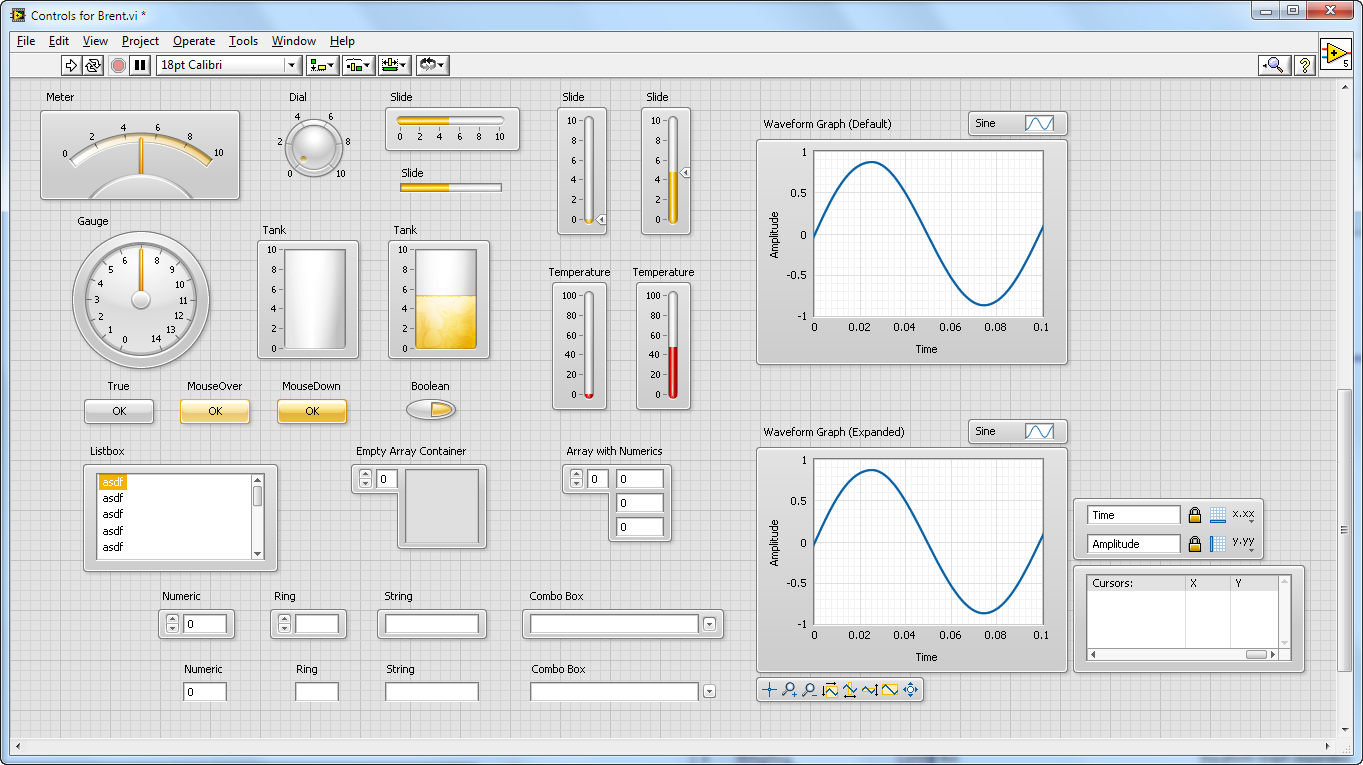This screenshot has height=765, width=1363.
Task: Select the graph palette zoom-in tool
Action: coord(789,689)
